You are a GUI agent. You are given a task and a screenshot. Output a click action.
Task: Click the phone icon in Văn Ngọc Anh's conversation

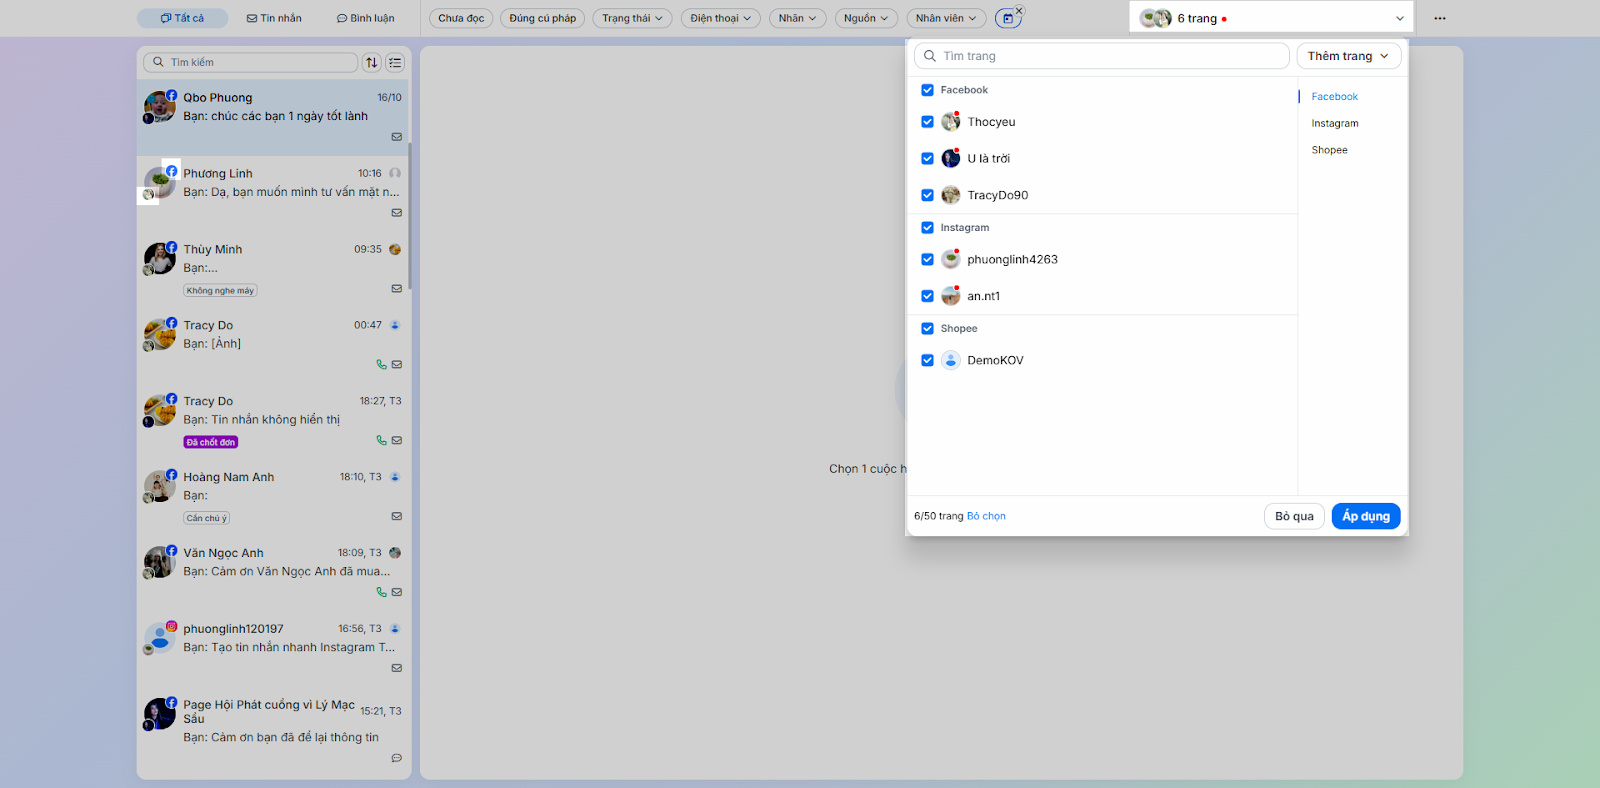click(x=381, y=593)
